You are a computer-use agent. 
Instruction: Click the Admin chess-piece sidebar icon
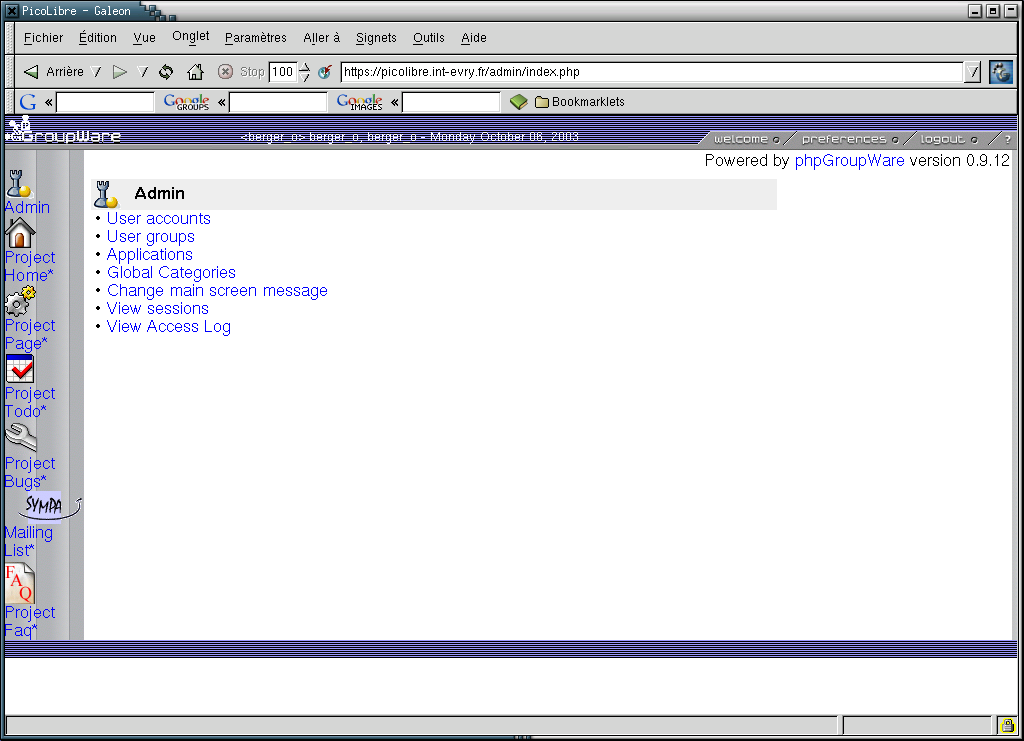[x=18, y=183]
